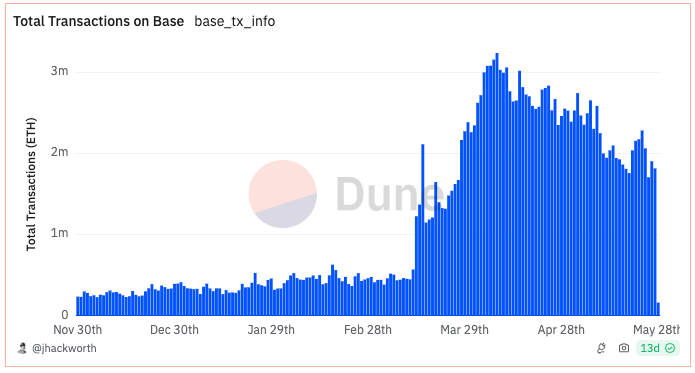Image resolution: width=695 pixels, height=373 pixels.
Task: Click the 13d freshness badge
Action: coord(658,348)
